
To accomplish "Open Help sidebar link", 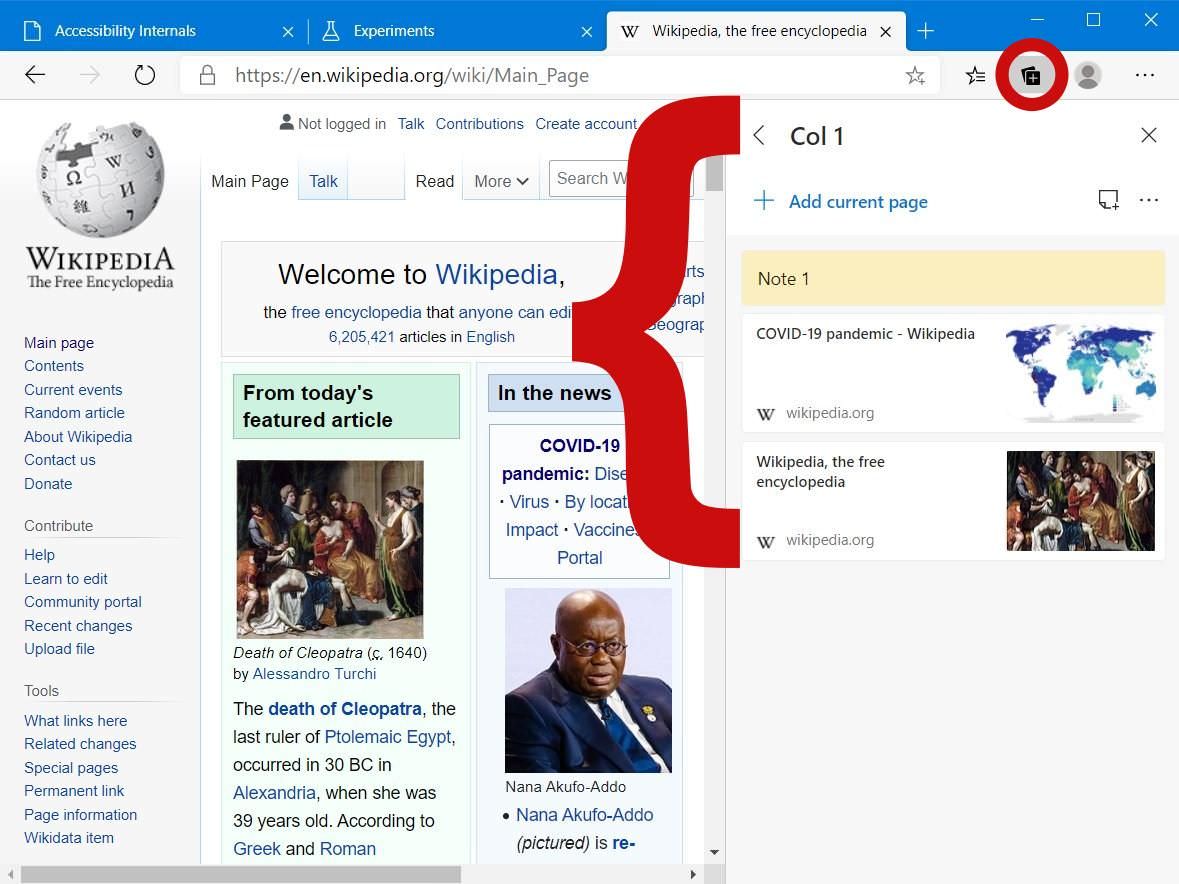I will 39,555.
